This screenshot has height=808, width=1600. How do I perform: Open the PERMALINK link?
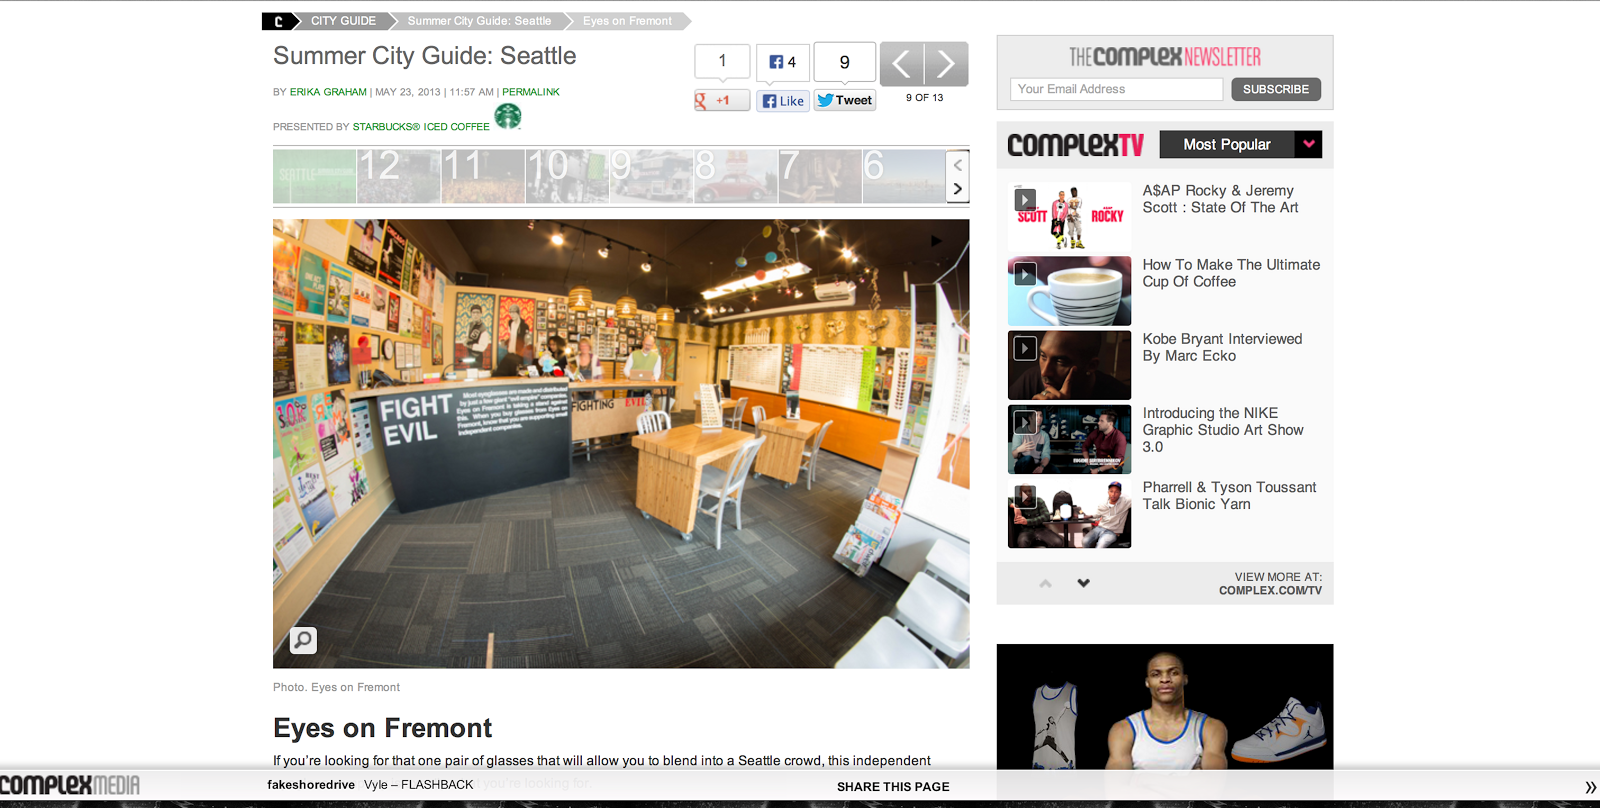531,92
